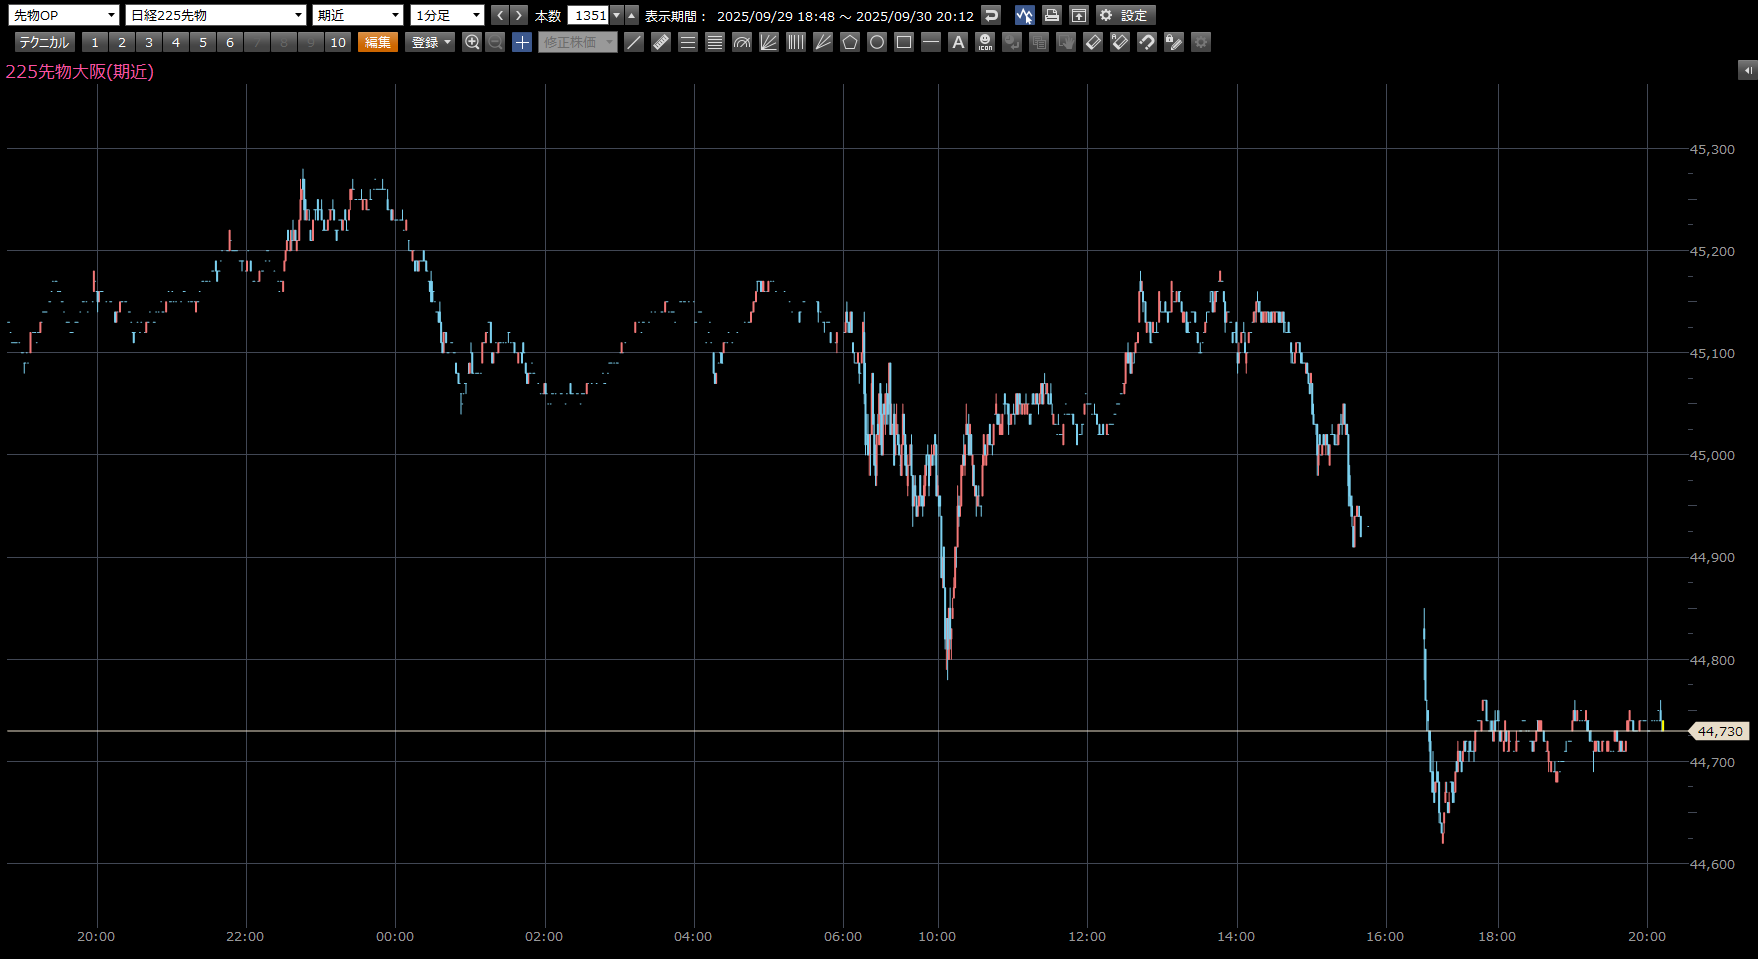Zoom in on the chart
Image resolution: width=1758 pixels, height=959 pixels.
[472, 42]
